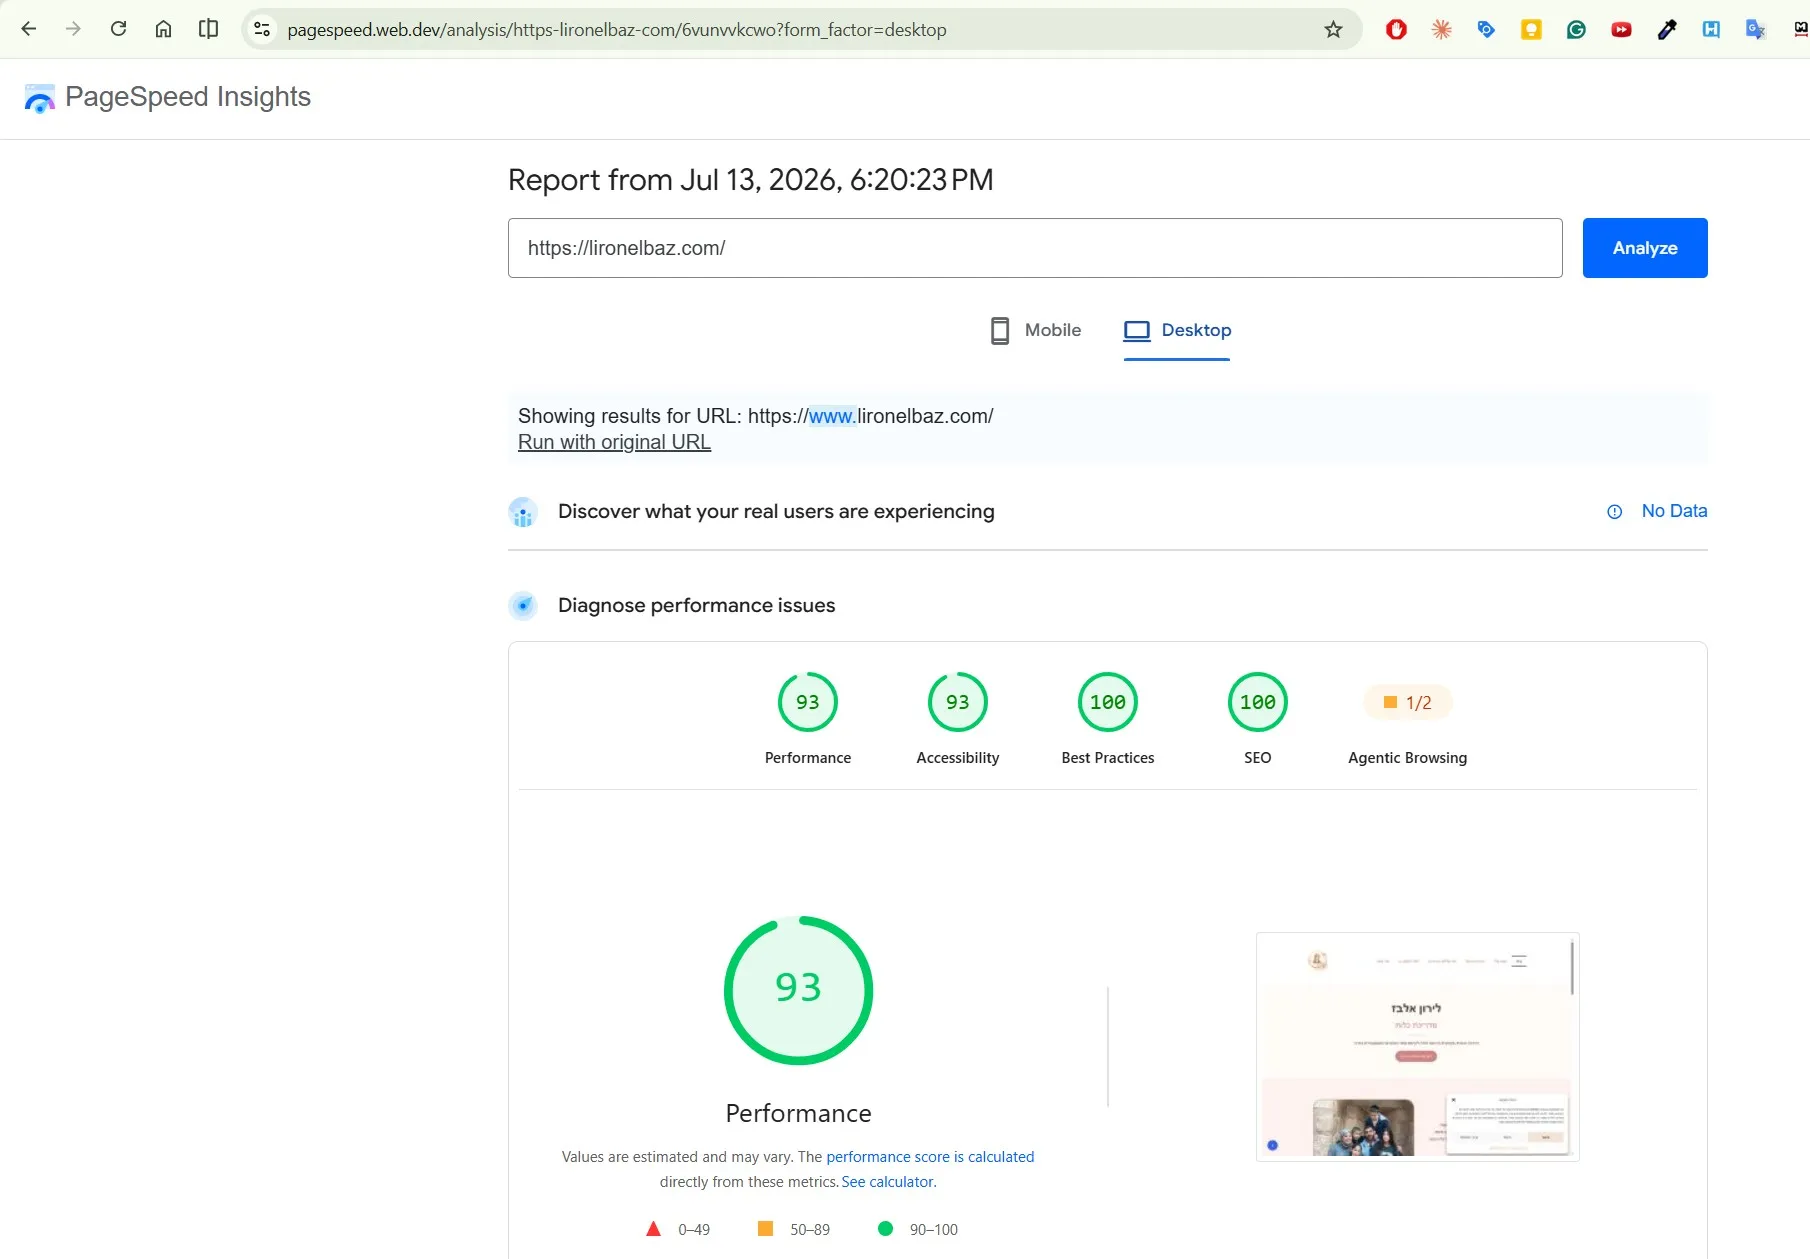Open the Grammarly extension

tap(1576, 29)
